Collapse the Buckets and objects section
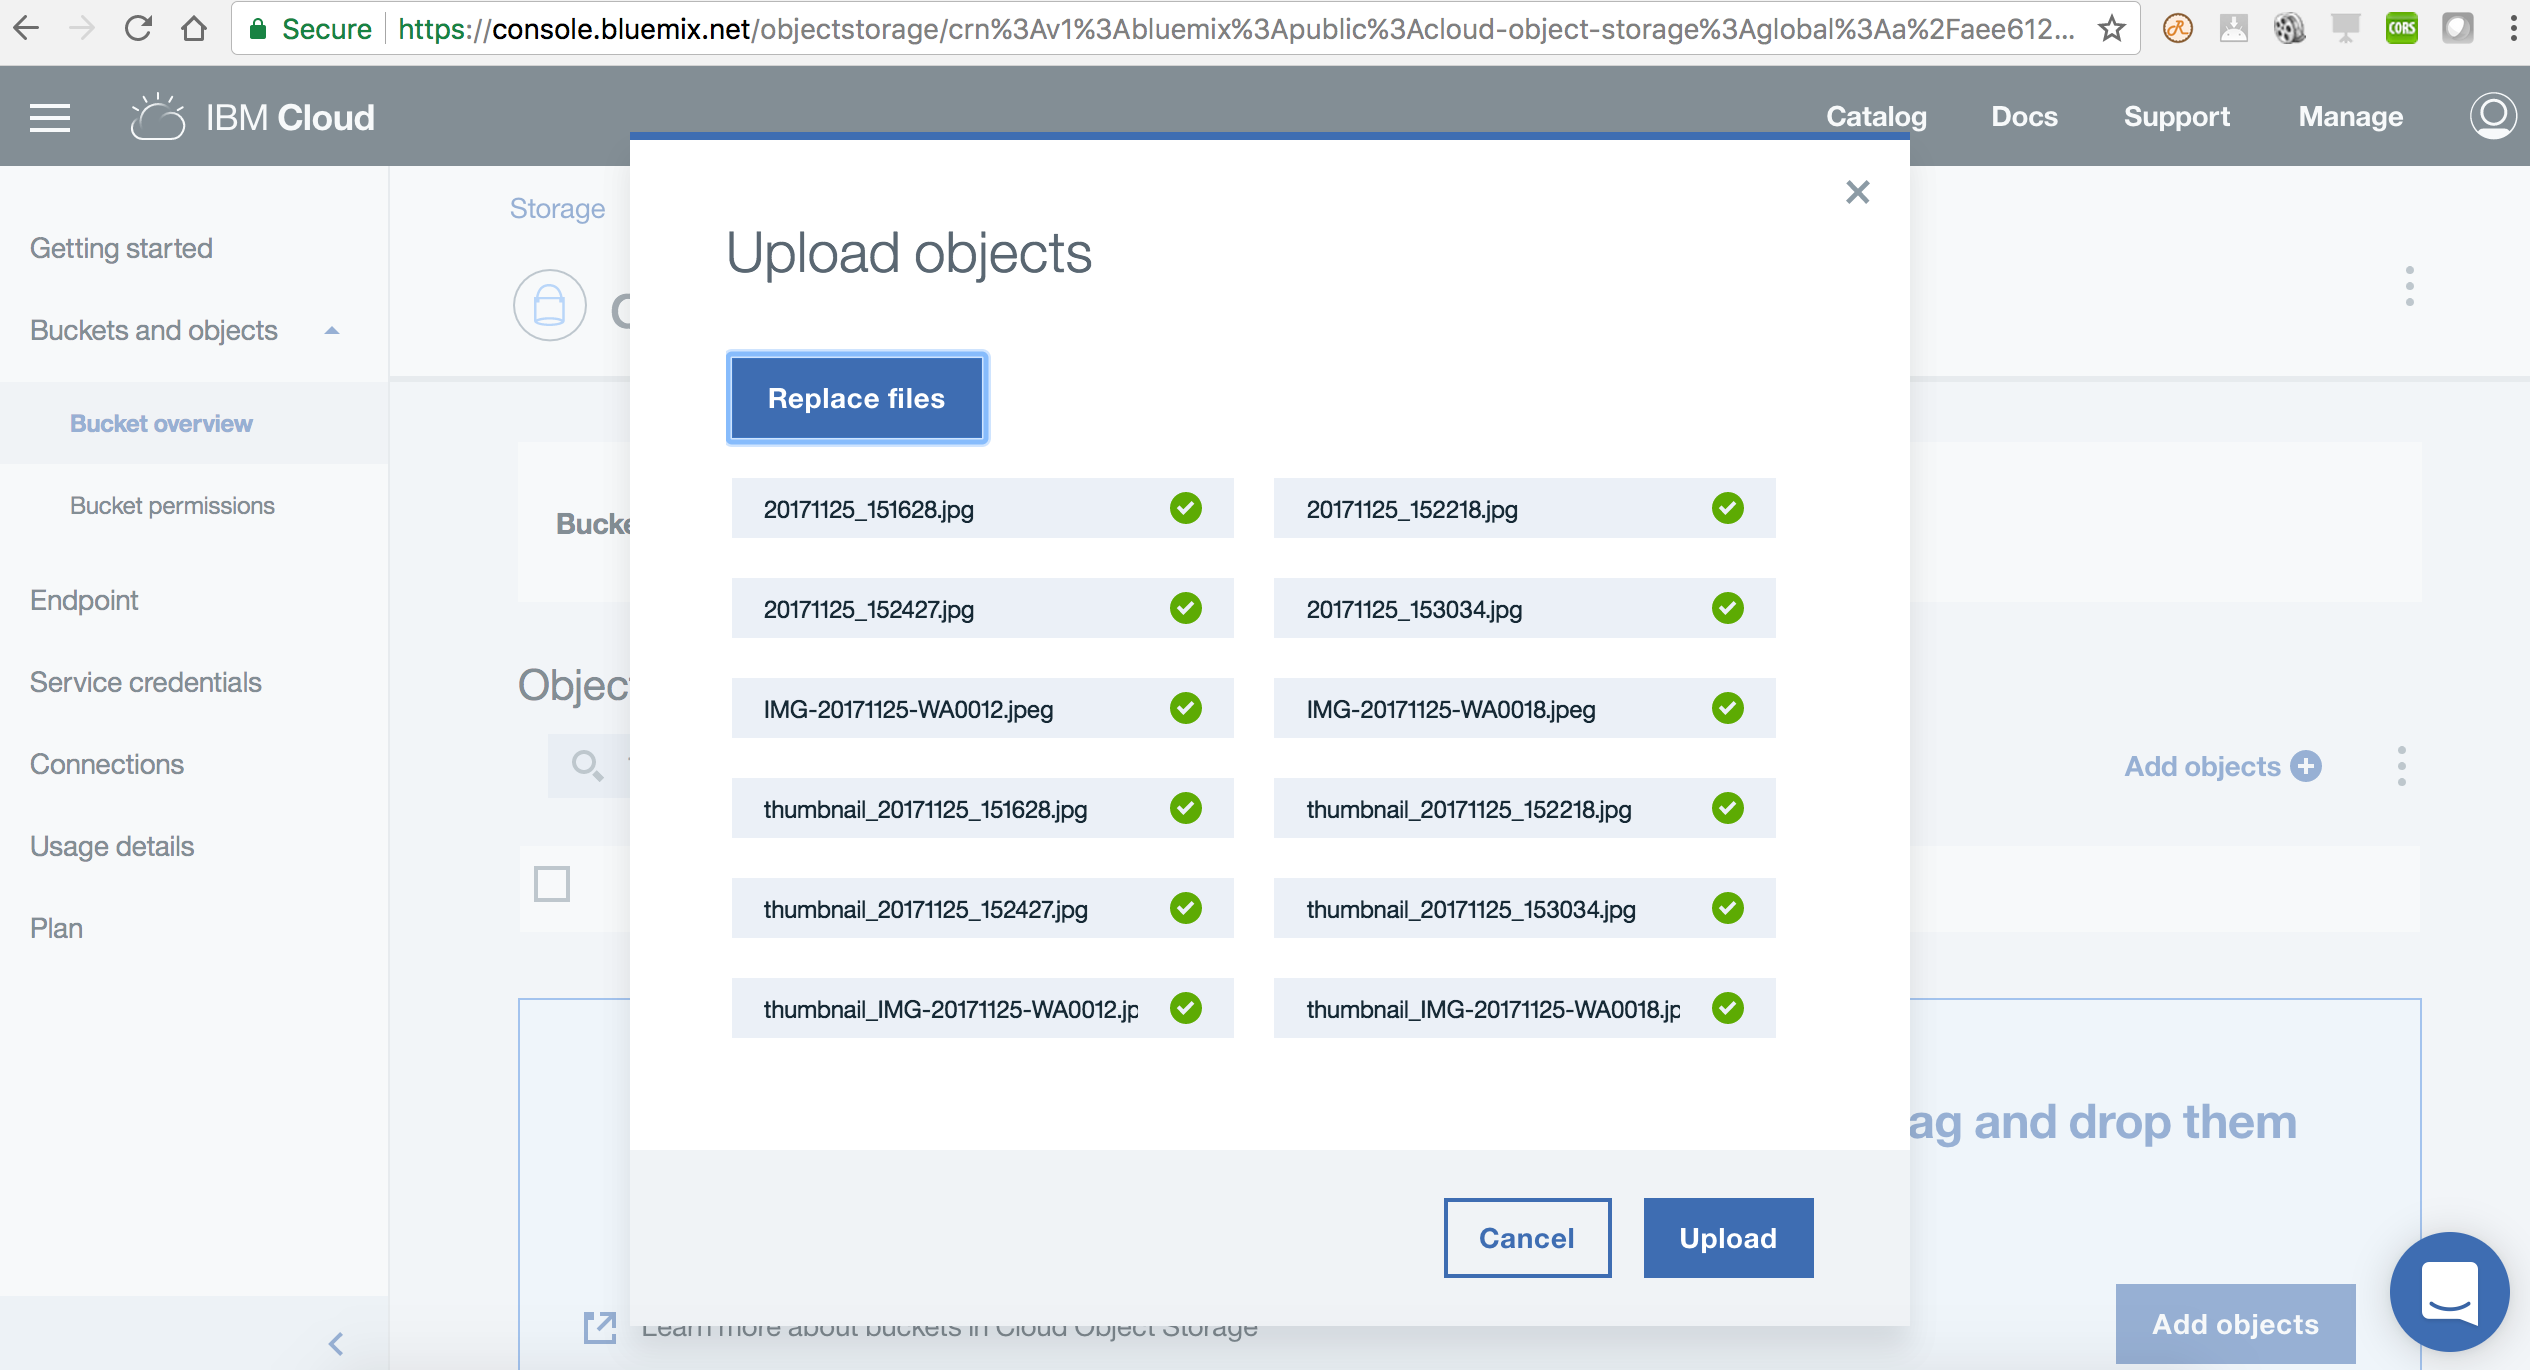 pyautogui.click(x=332, y=331)
